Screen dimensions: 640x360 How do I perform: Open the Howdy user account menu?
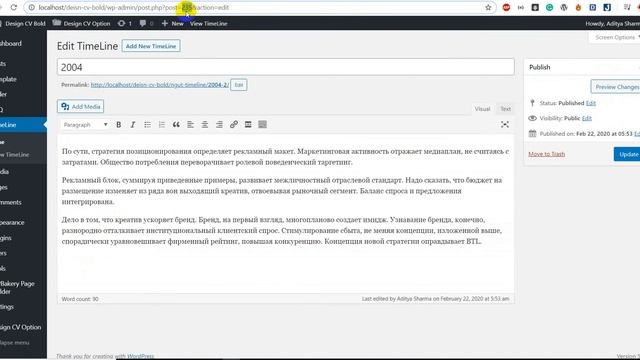(612, 24)
